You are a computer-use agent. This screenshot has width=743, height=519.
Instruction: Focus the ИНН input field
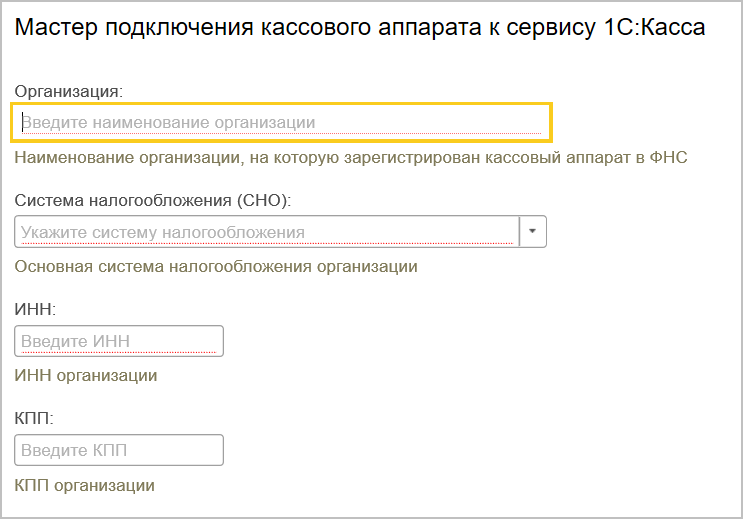point(119,341)
